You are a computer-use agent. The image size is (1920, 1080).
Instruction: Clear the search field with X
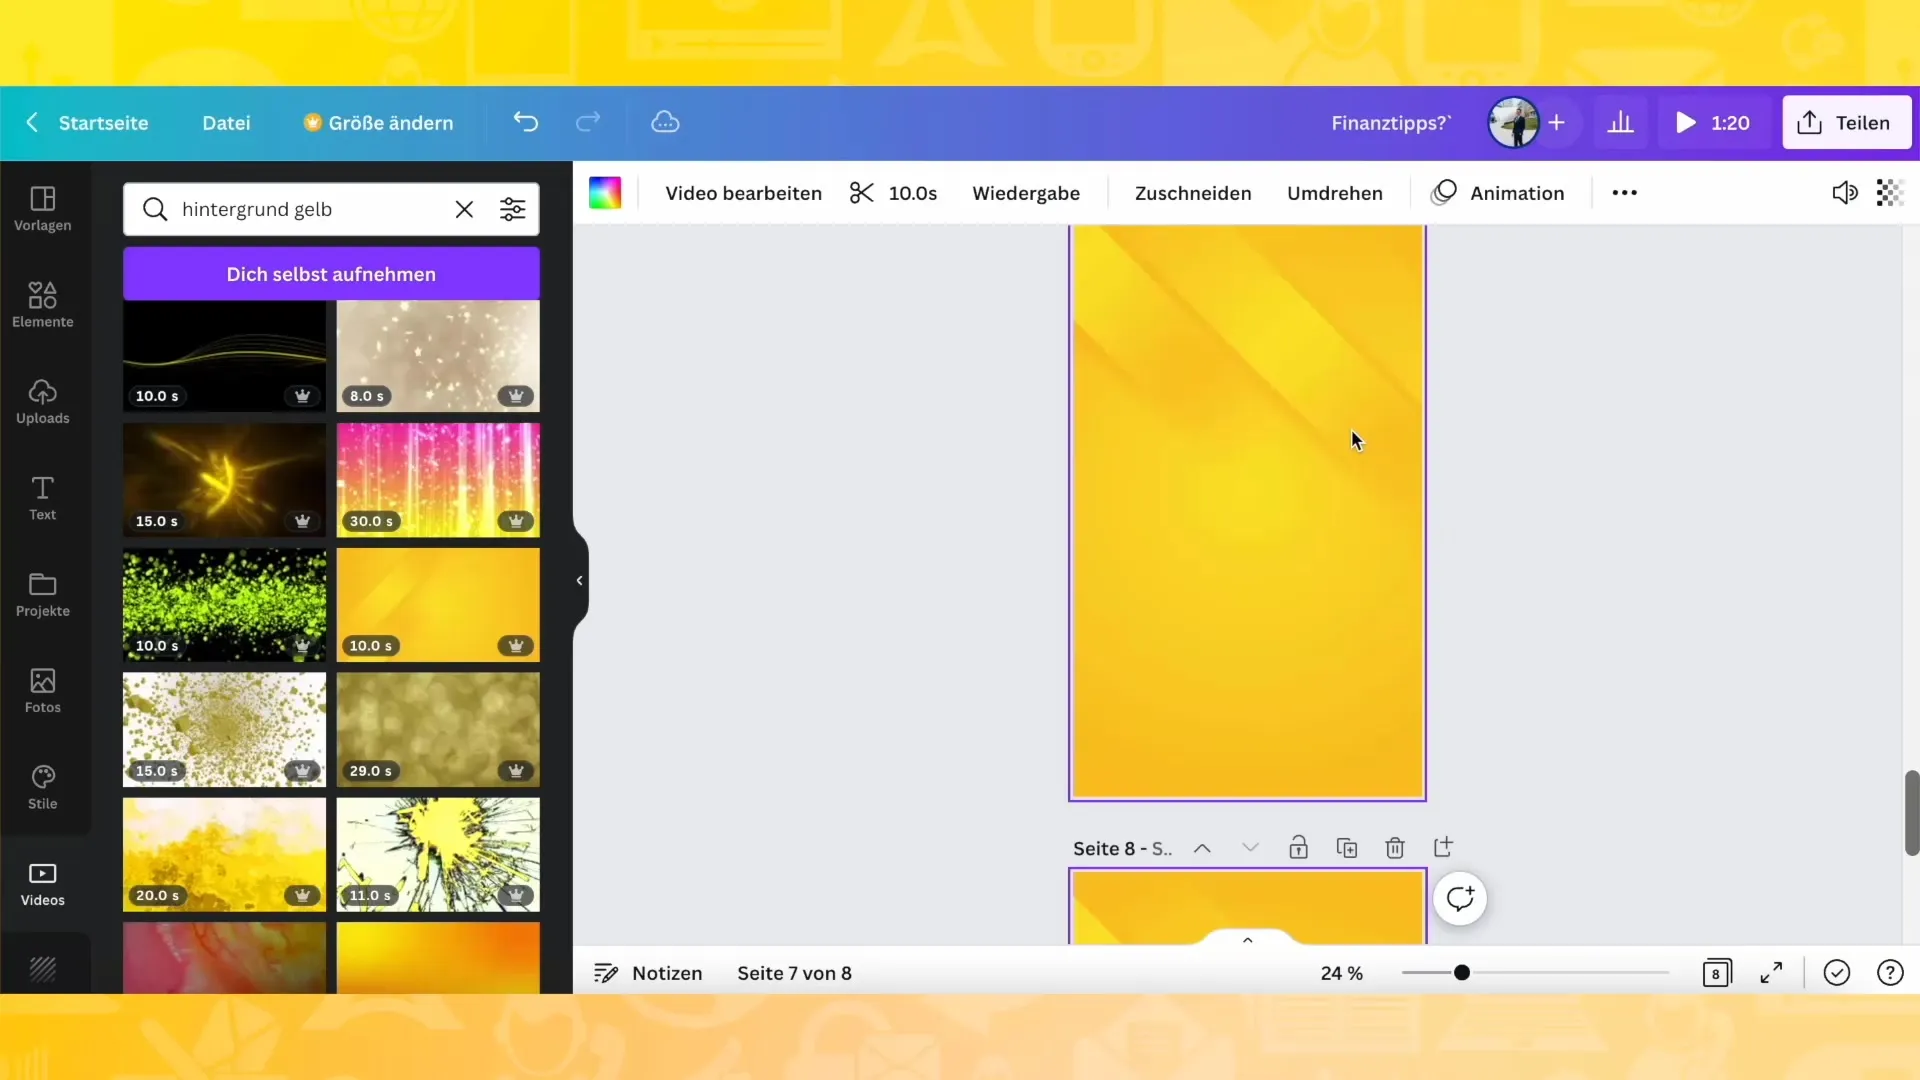tap(464, 209)
